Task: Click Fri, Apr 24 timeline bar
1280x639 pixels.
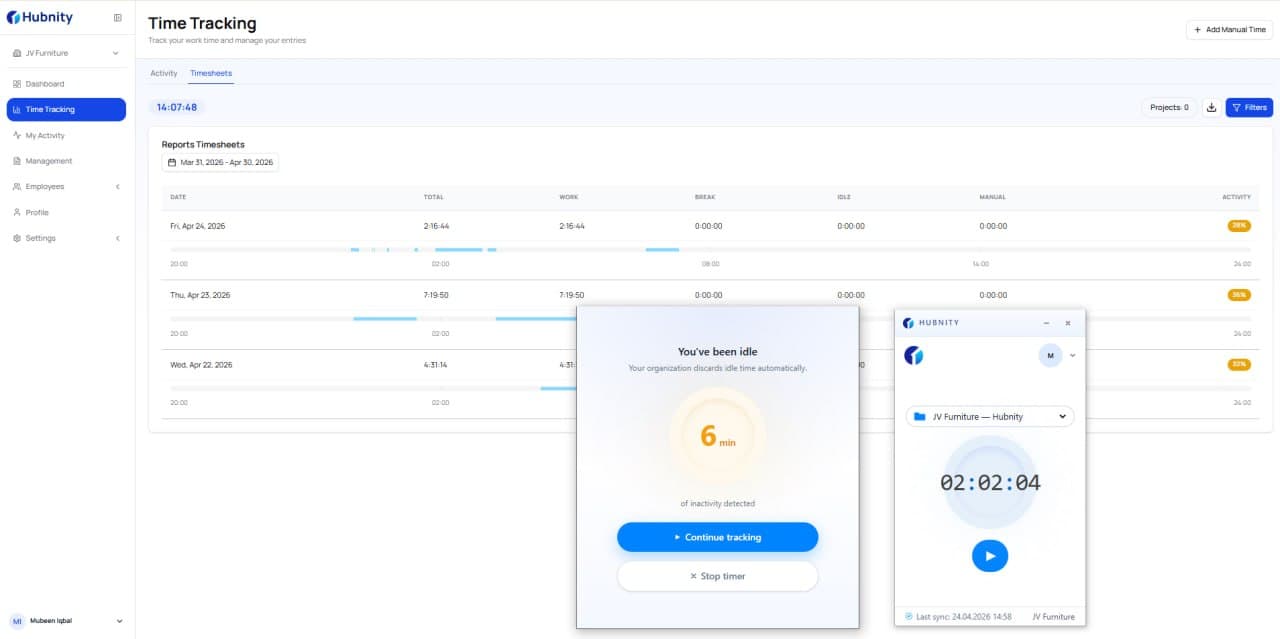Action: (x=710, y=249)
